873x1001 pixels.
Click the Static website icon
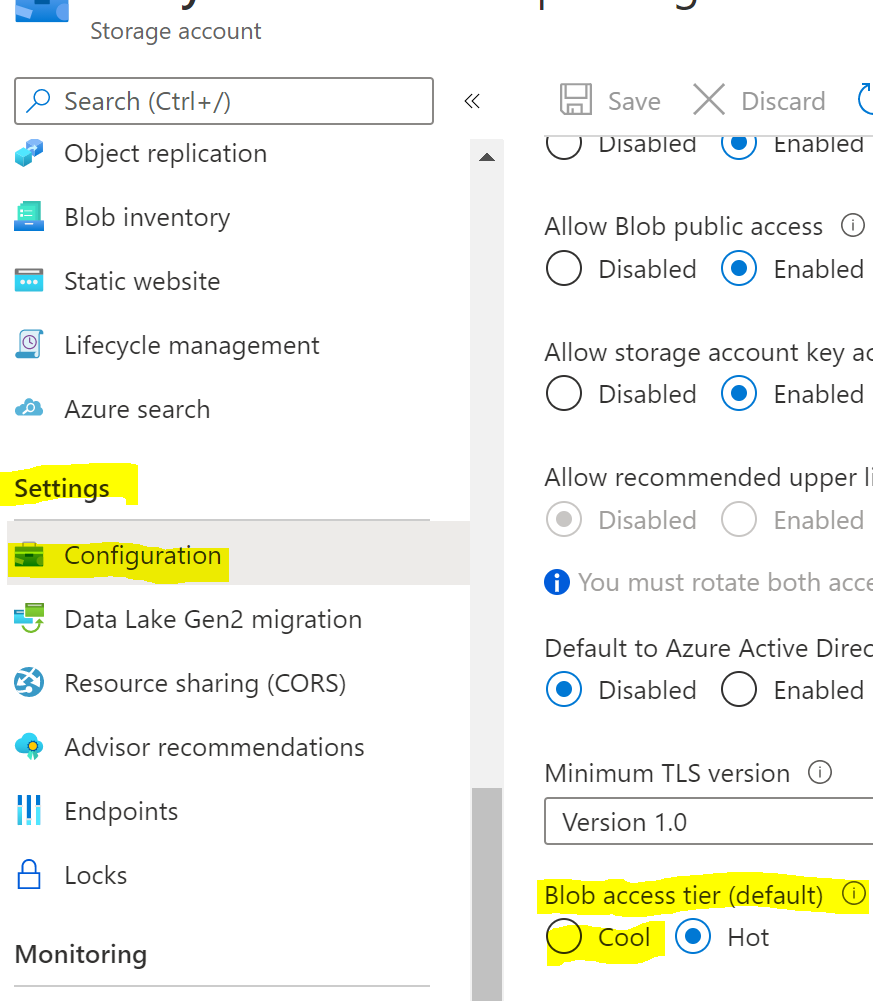(29, 280)
